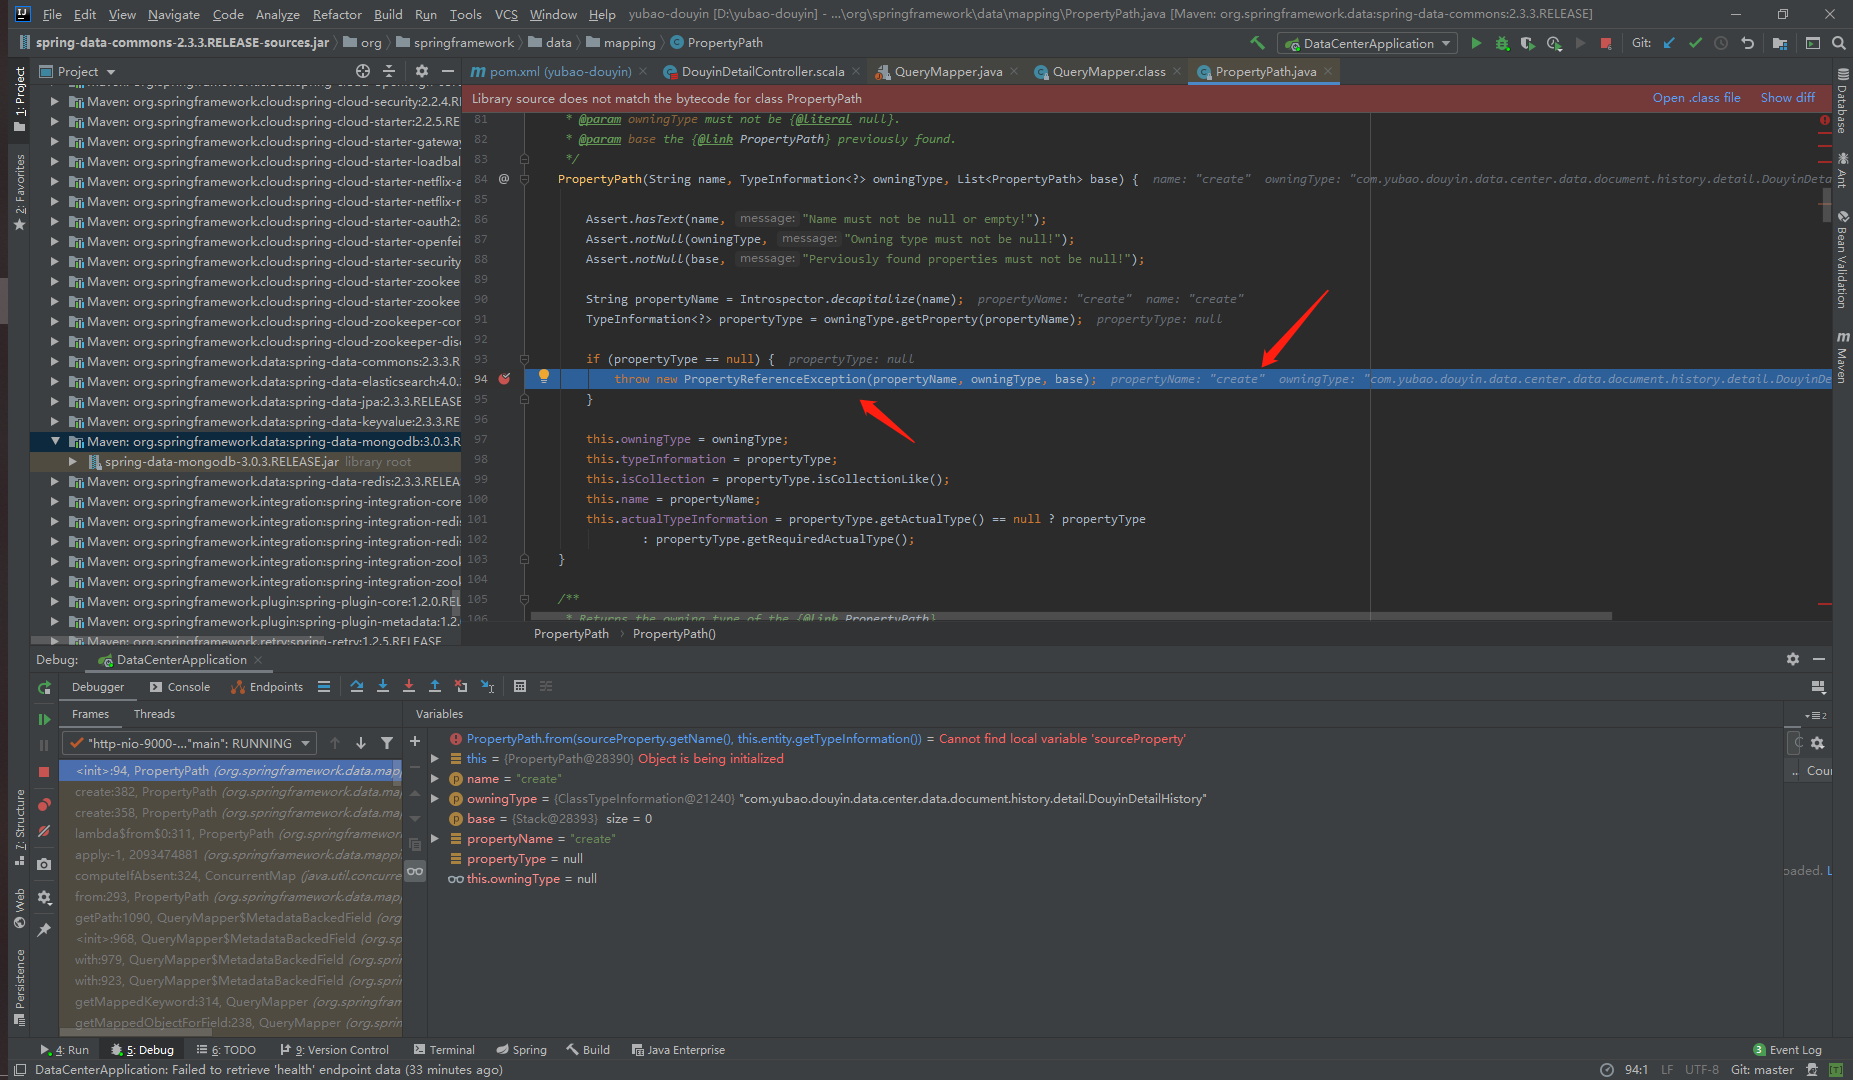Expand spring-data-mongodb-3.0.3.RELEASE.jar library root
1853x1080 pixels.
(x=73, y=461)
